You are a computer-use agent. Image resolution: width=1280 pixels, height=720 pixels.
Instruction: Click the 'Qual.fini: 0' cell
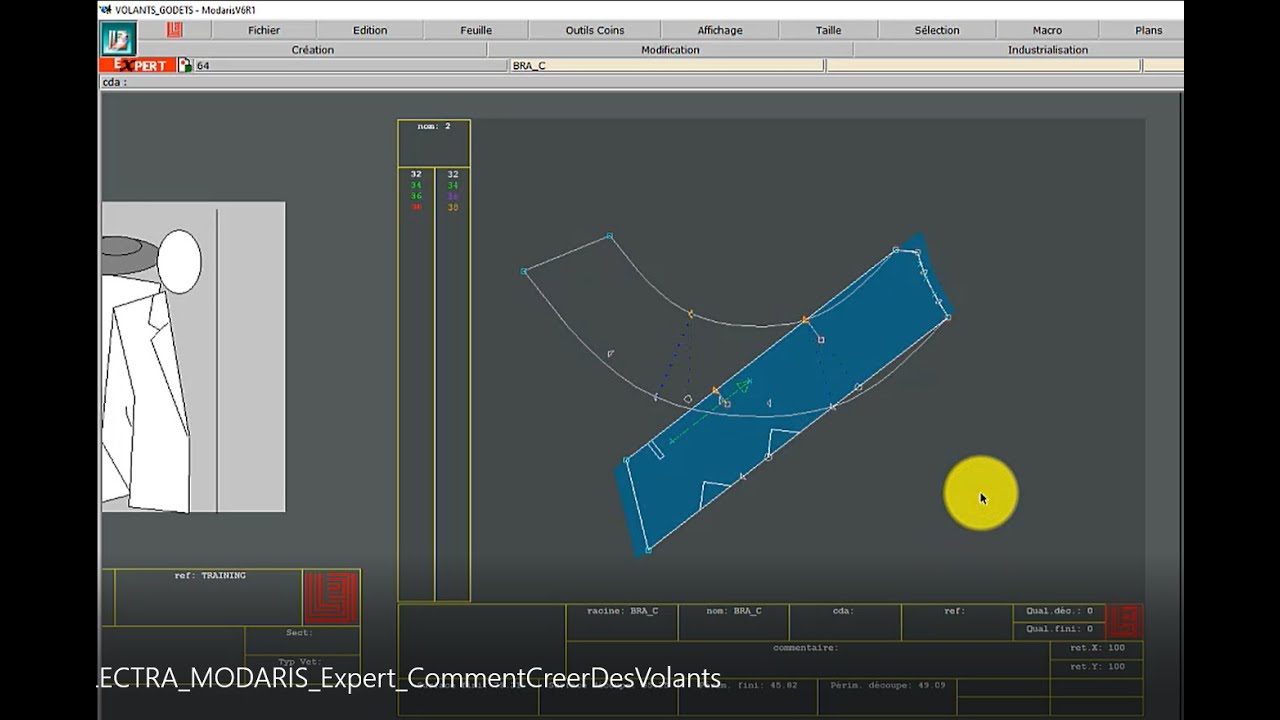pyautogui.click(x=1059, y=629)
